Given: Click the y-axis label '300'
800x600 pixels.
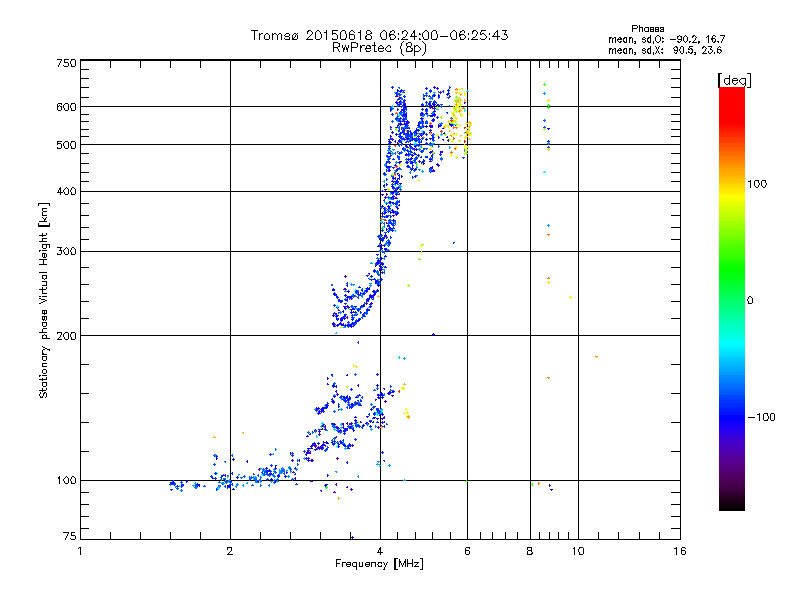Looking at the screenshot, I should point(66,252).
